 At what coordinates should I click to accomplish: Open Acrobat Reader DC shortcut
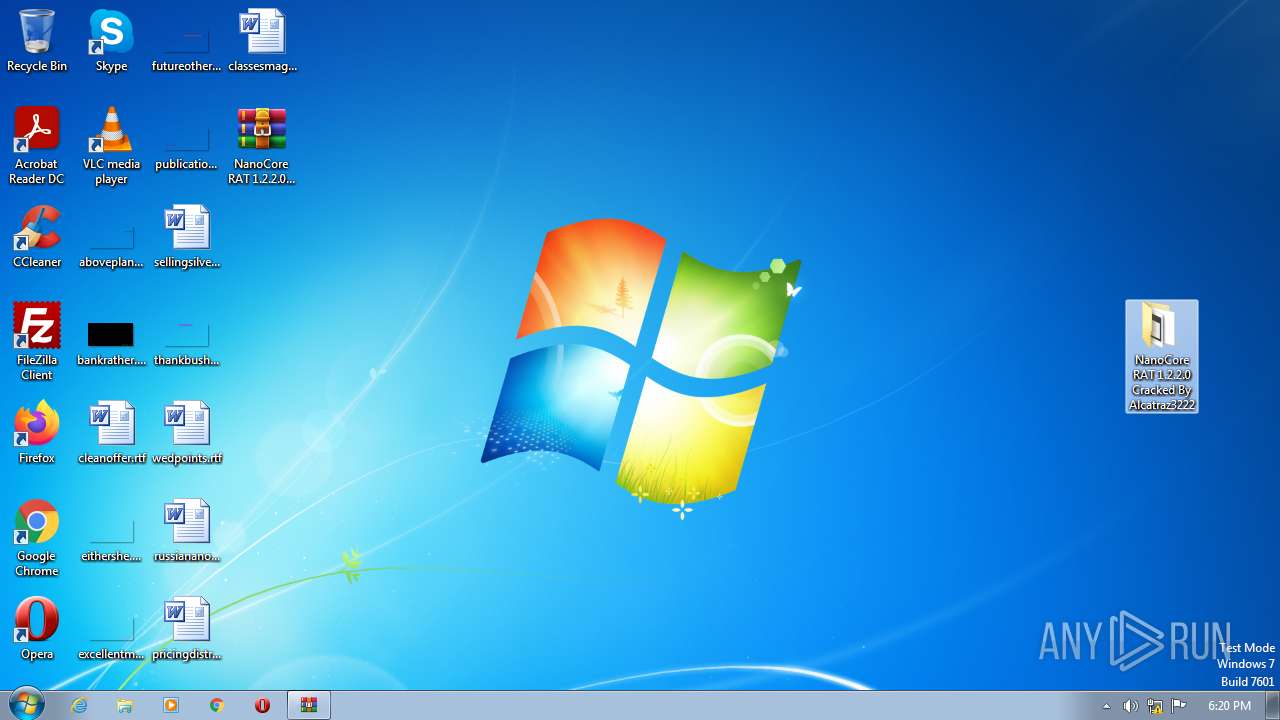pyautogui.click(x=37, y=146)
